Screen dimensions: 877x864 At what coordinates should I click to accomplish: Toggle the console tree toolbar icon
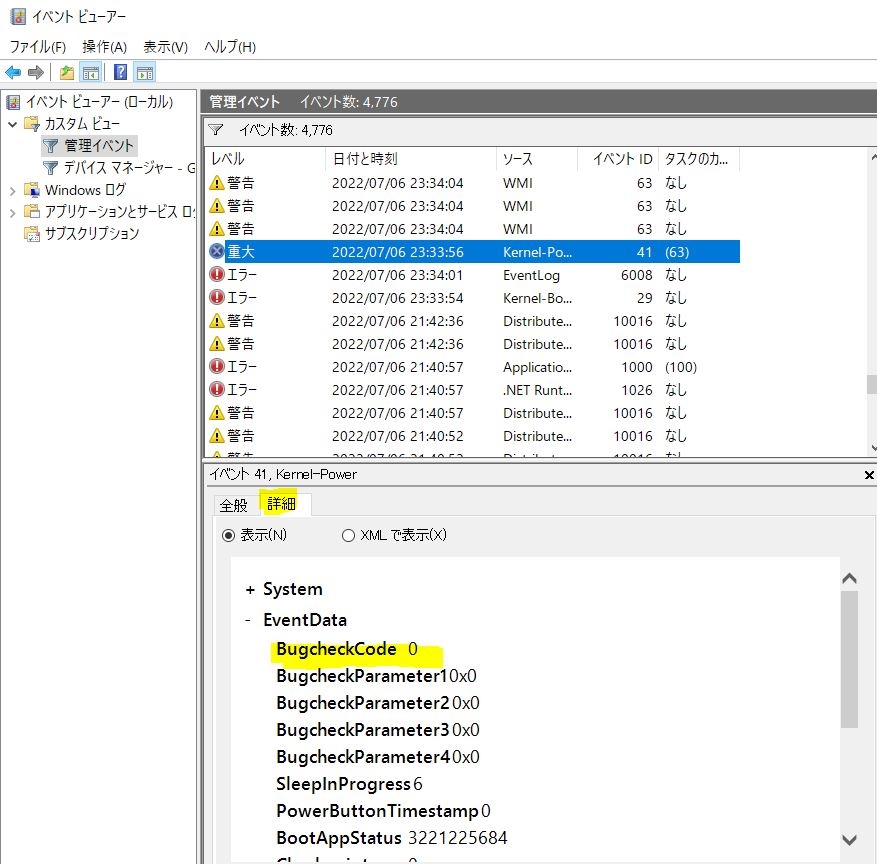pyautogui.click(x=91, y=73)
